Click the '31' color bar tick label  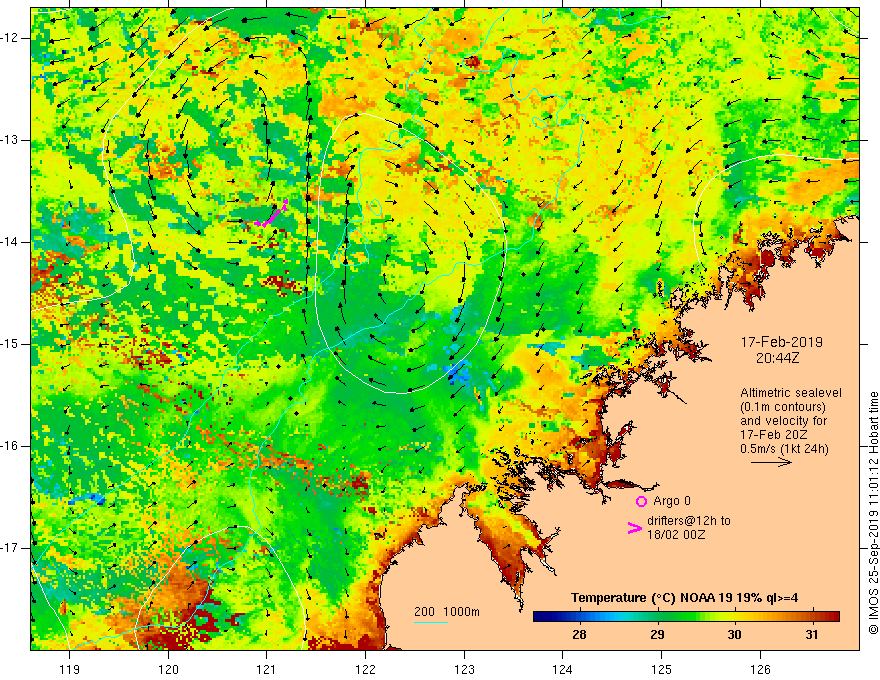click(x=812, y=635)
